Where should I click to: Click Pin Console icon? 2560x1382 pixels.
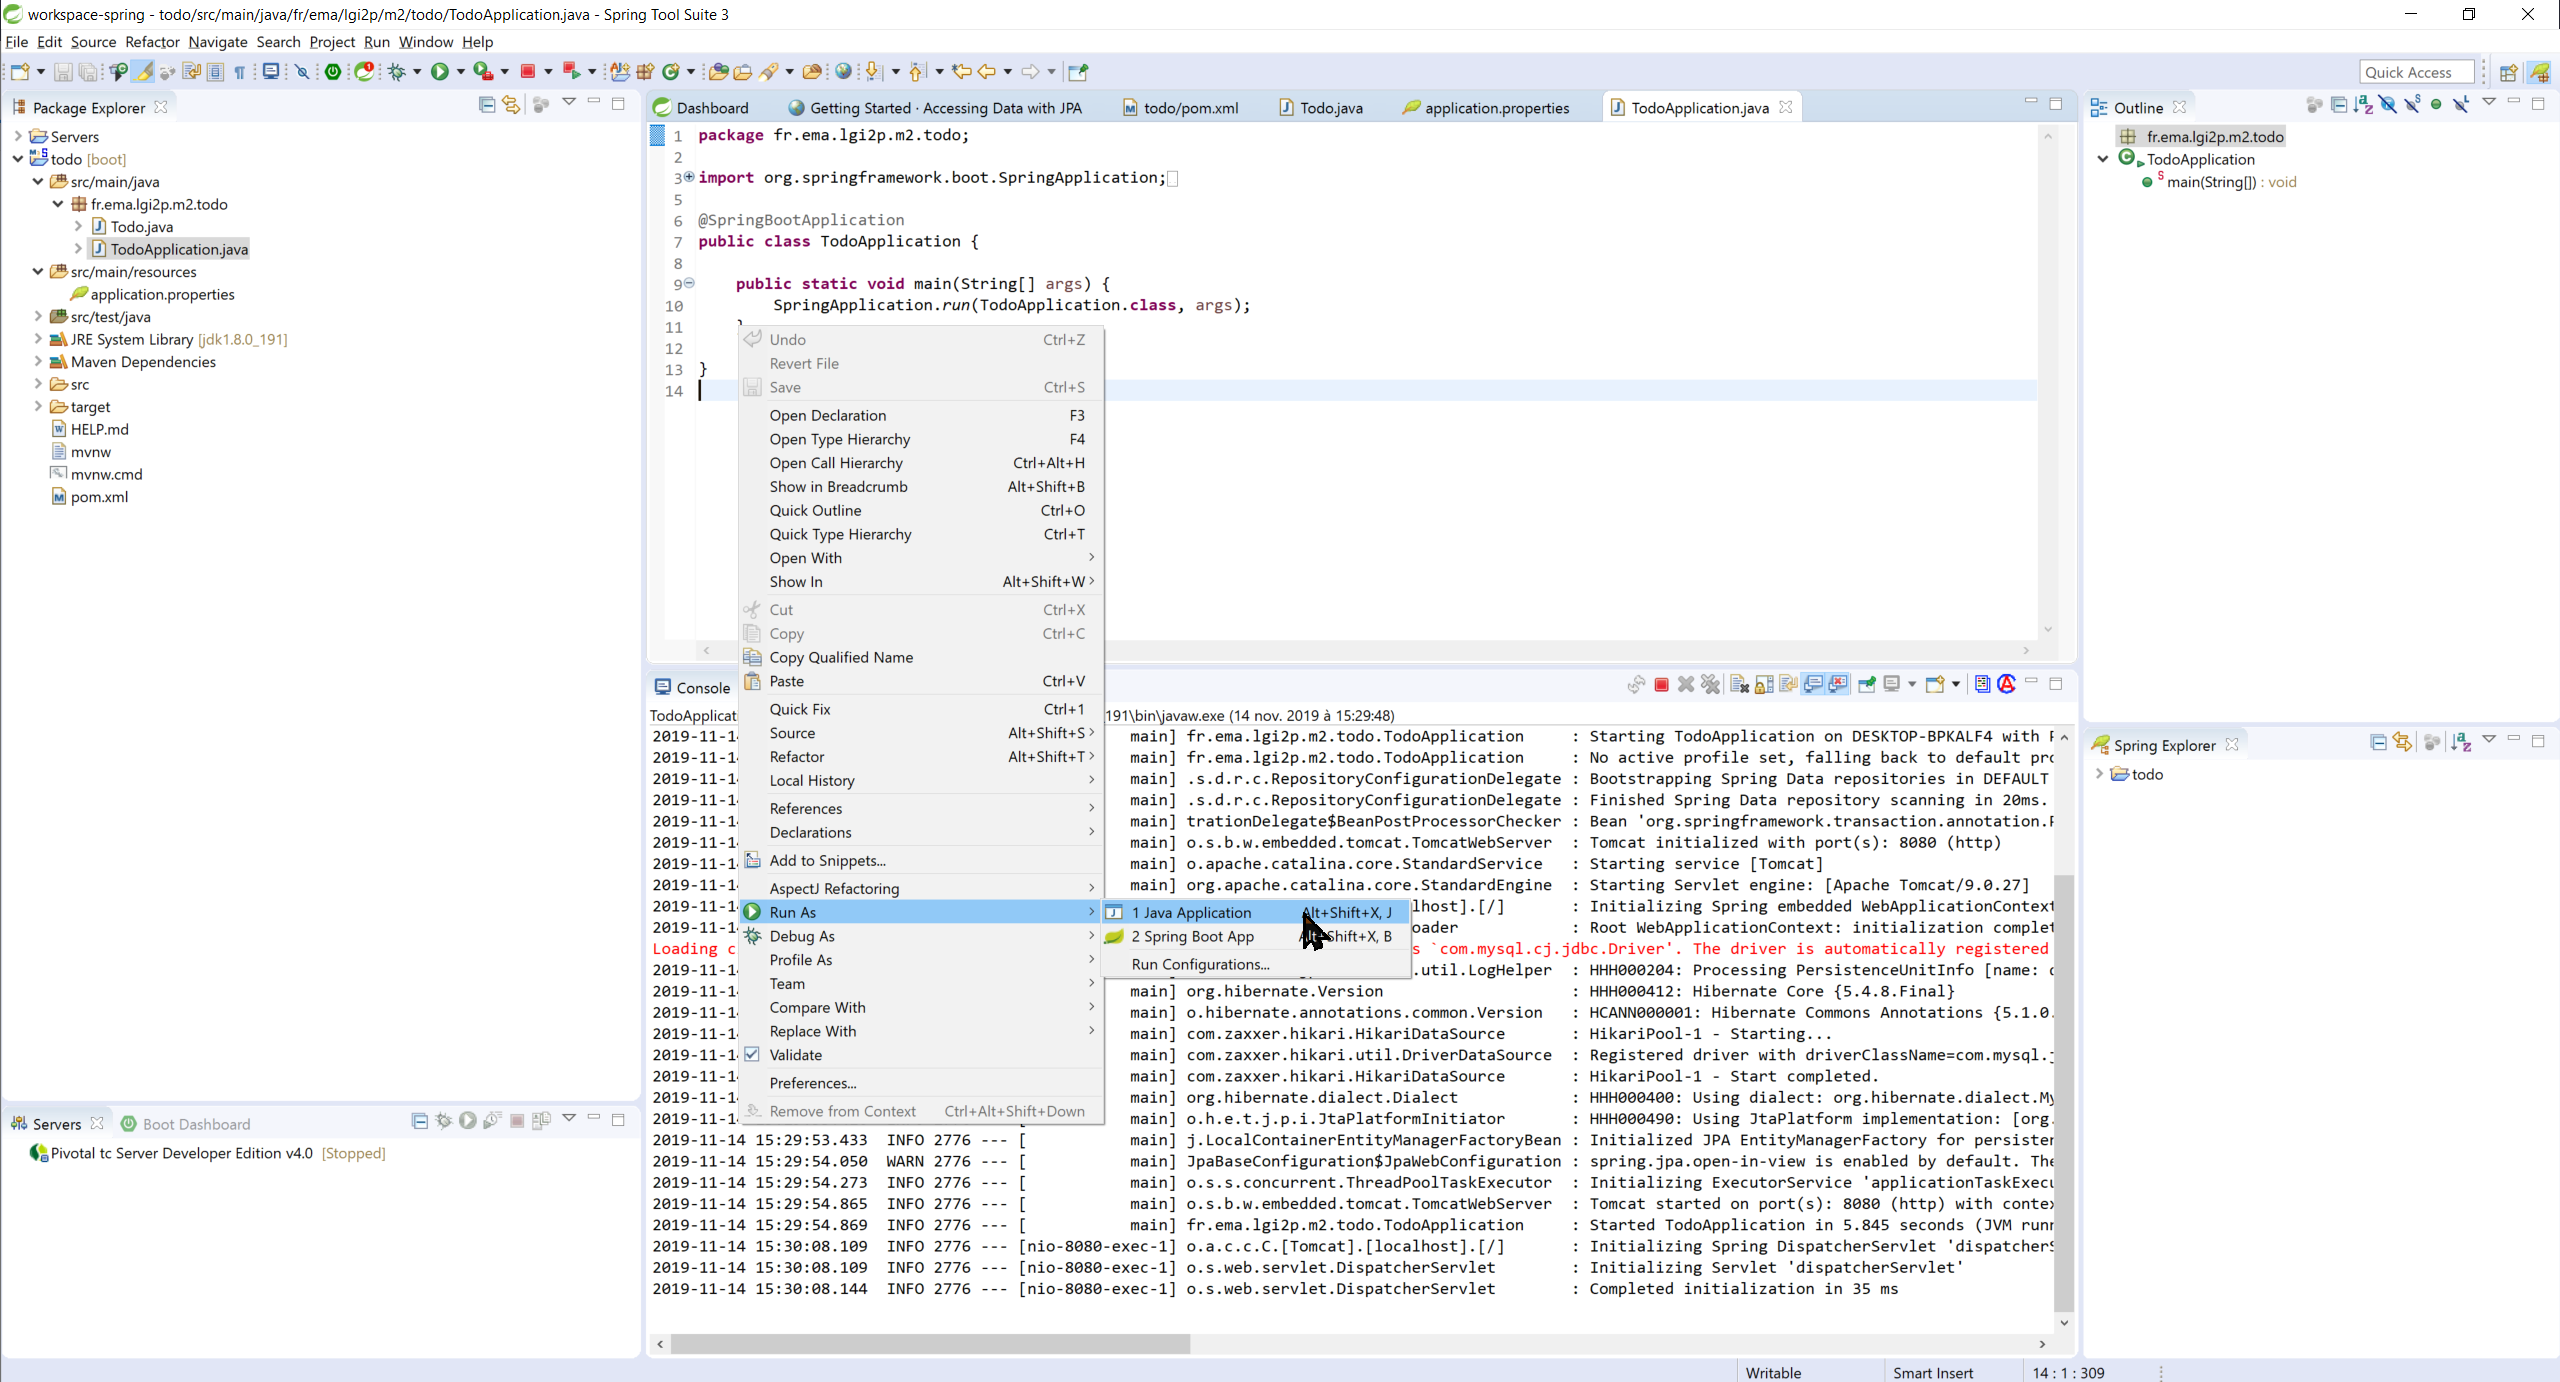tap(1866, 685)
